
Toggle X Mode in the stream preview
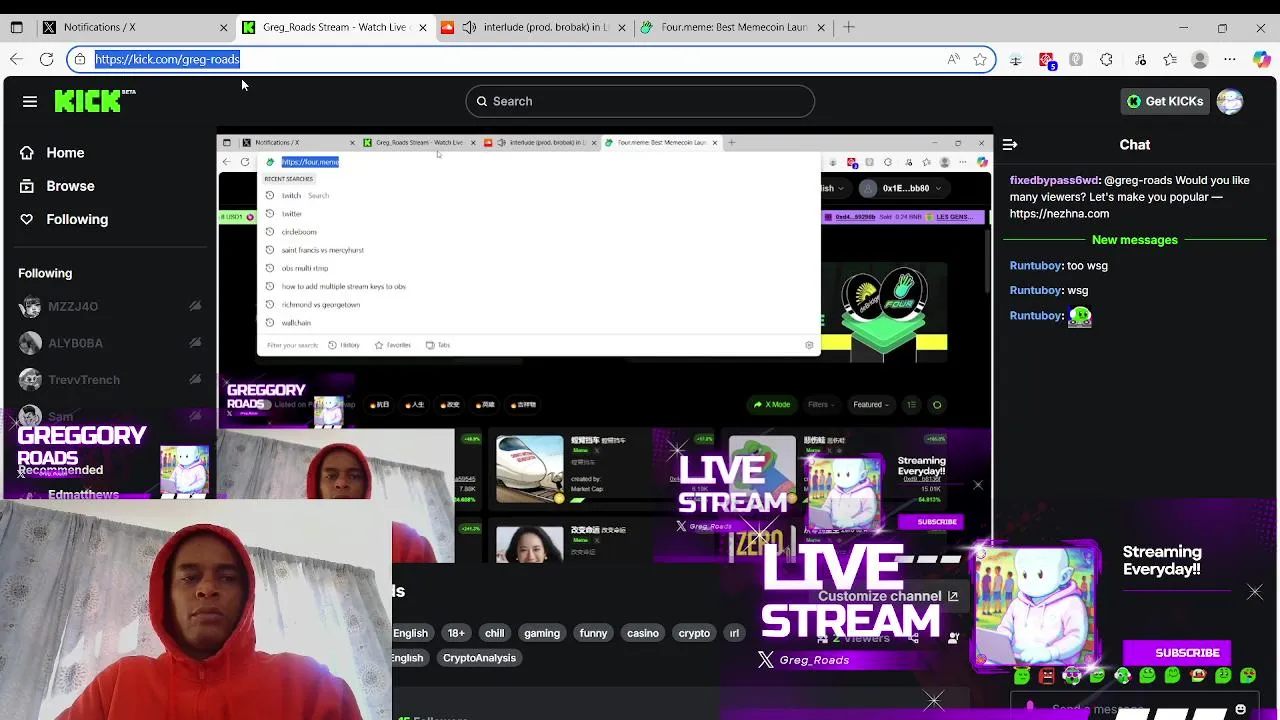click(773, 405)
